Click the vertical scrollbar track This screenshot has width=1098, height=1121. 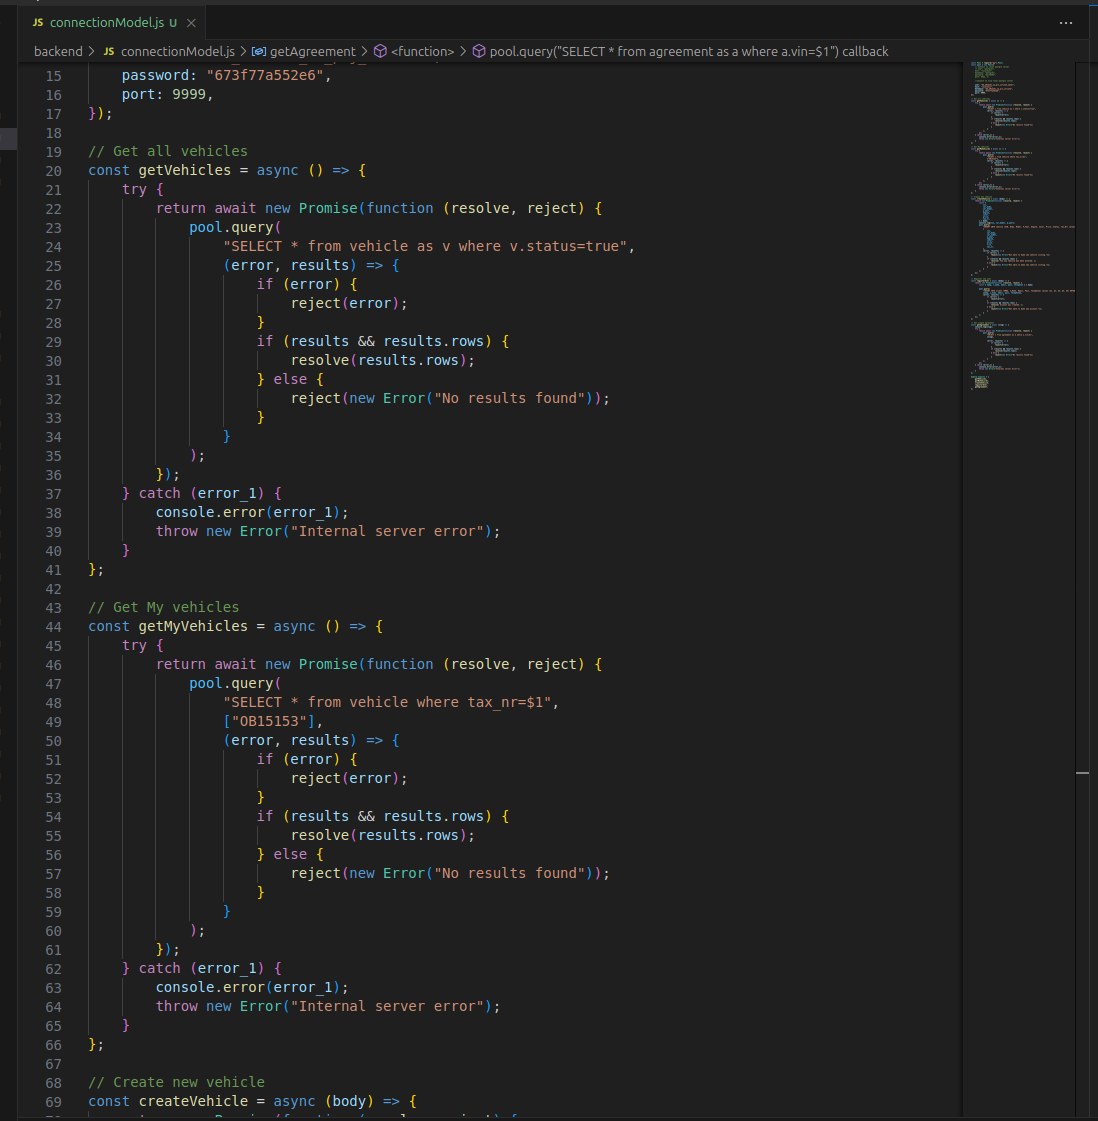[1083, 500]
